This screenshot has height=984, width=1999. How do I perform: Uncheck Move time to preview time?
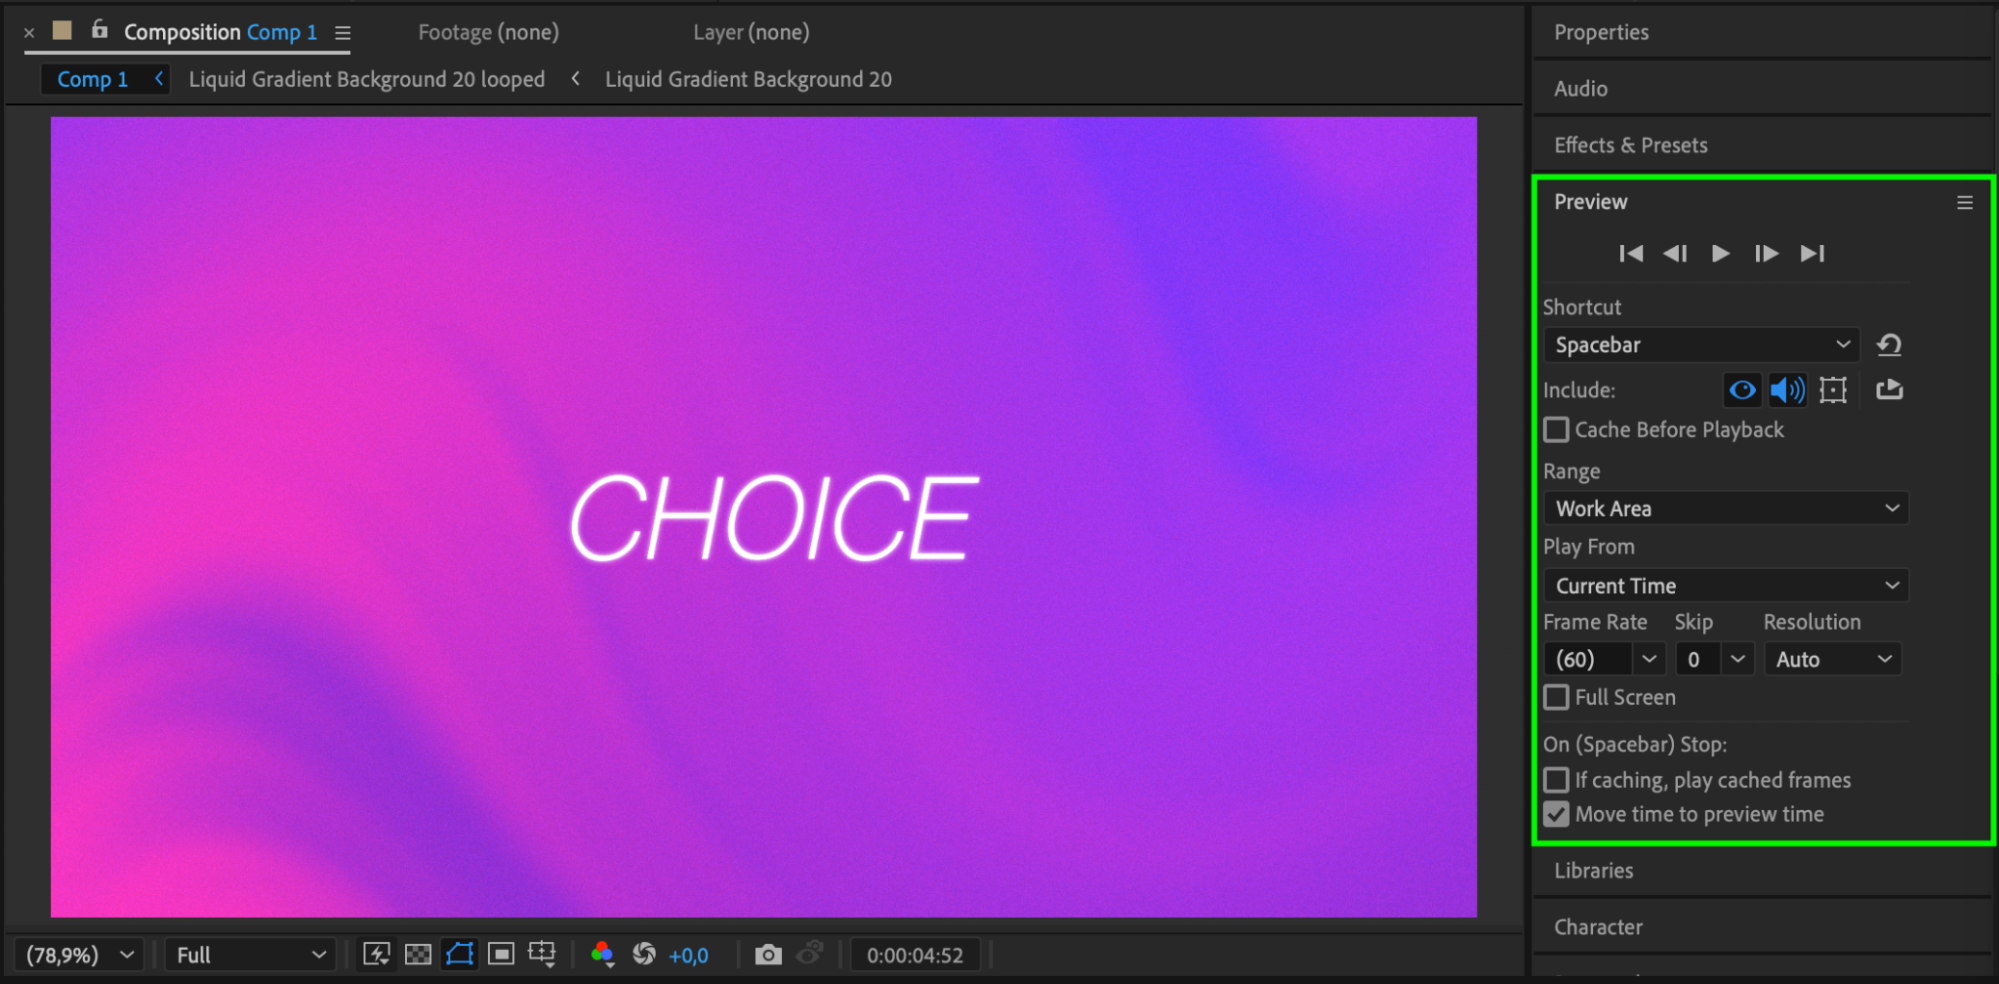(1556, 814)
